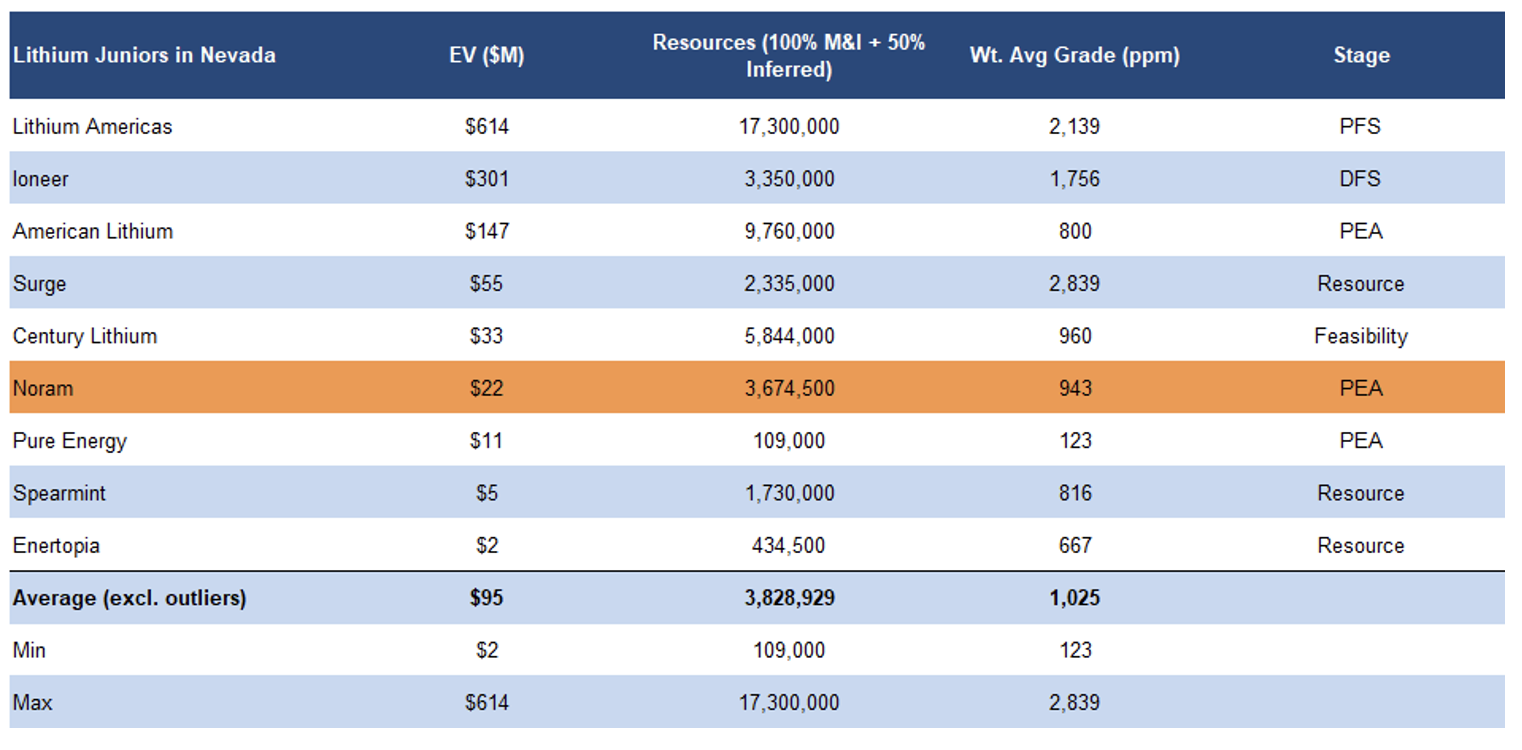Select the highlighted 'Noram' company name
The height and width of the screenshot is (750, 1522).
tap(43, 388)
